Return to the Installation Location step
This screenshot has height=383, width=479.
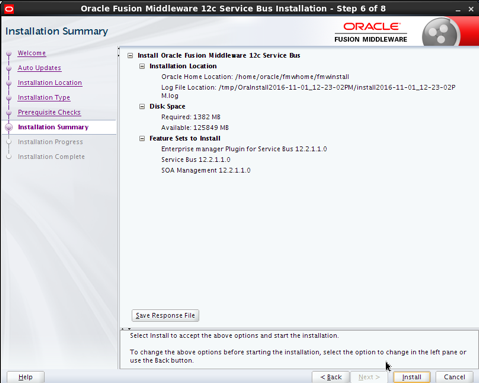pyautogui.click(x=50, y=83)
